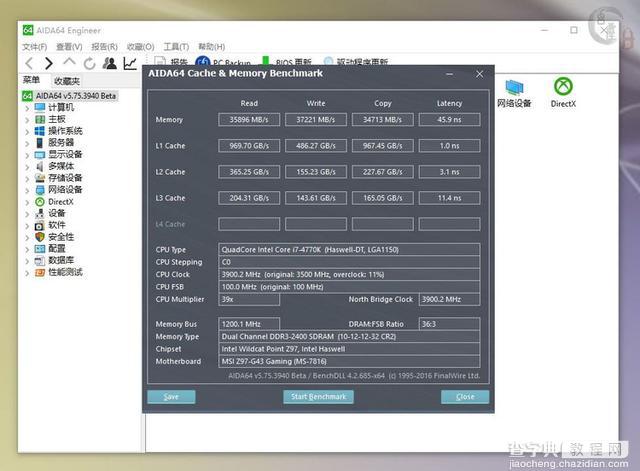The image size is (640, 471).
Task: Click the Chipset Intel Wildcat Point Z97 text
Action: (x=283, y=349)
